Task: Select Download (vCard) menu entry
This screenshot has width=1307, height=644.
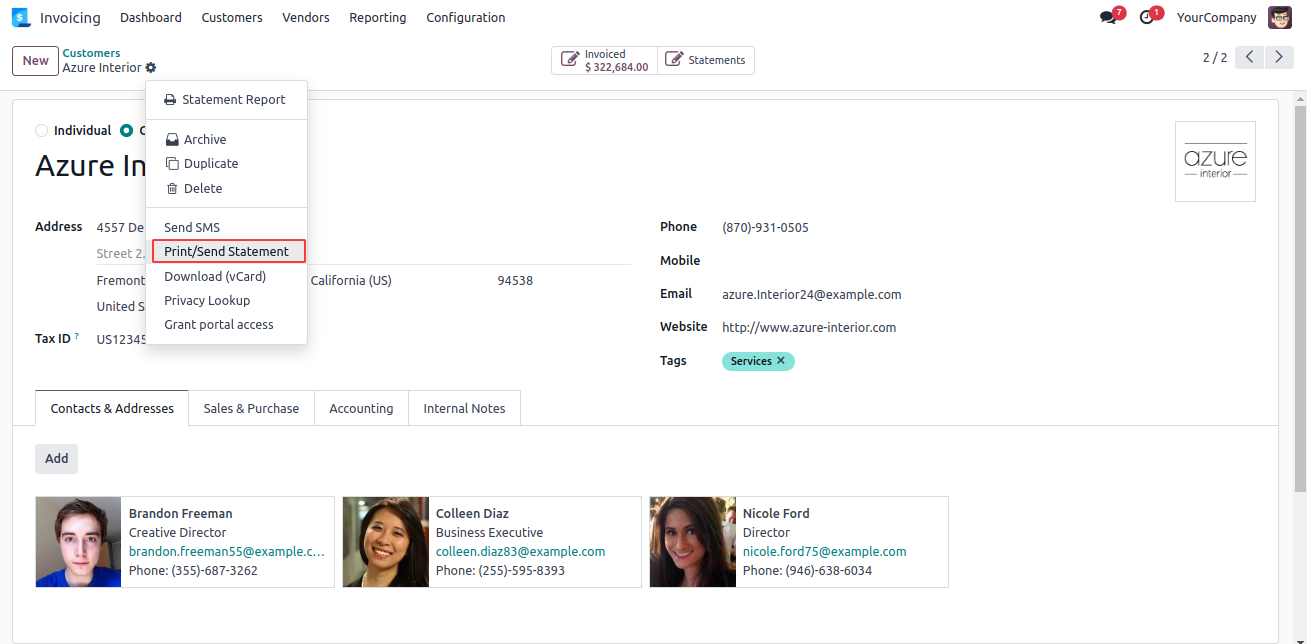Action: [x=226, y=277]
